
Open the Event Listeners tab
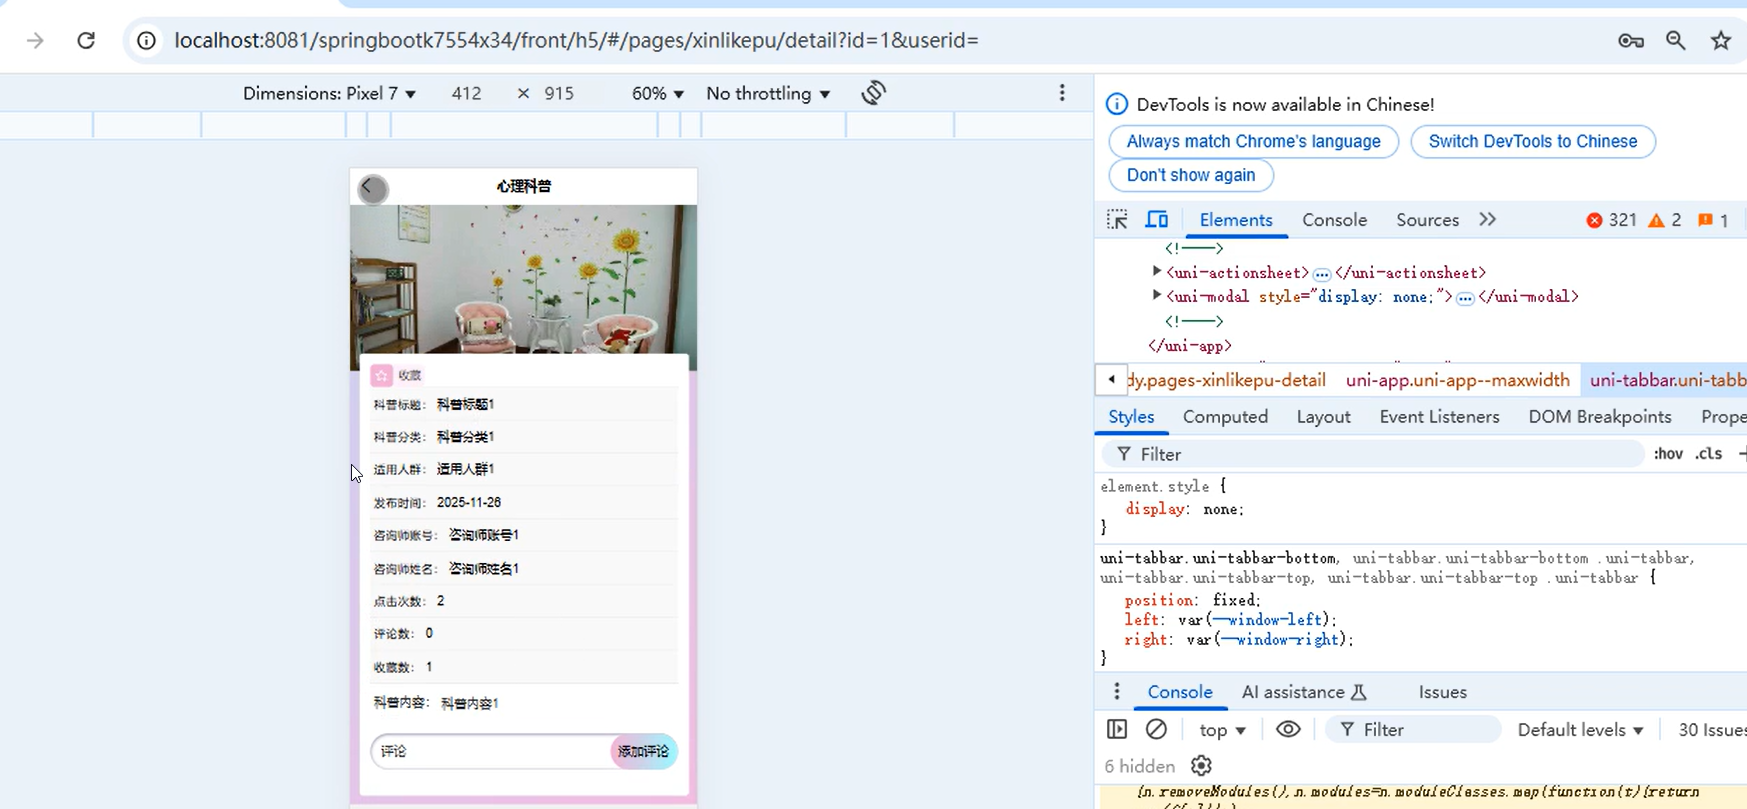(1439, 417)
